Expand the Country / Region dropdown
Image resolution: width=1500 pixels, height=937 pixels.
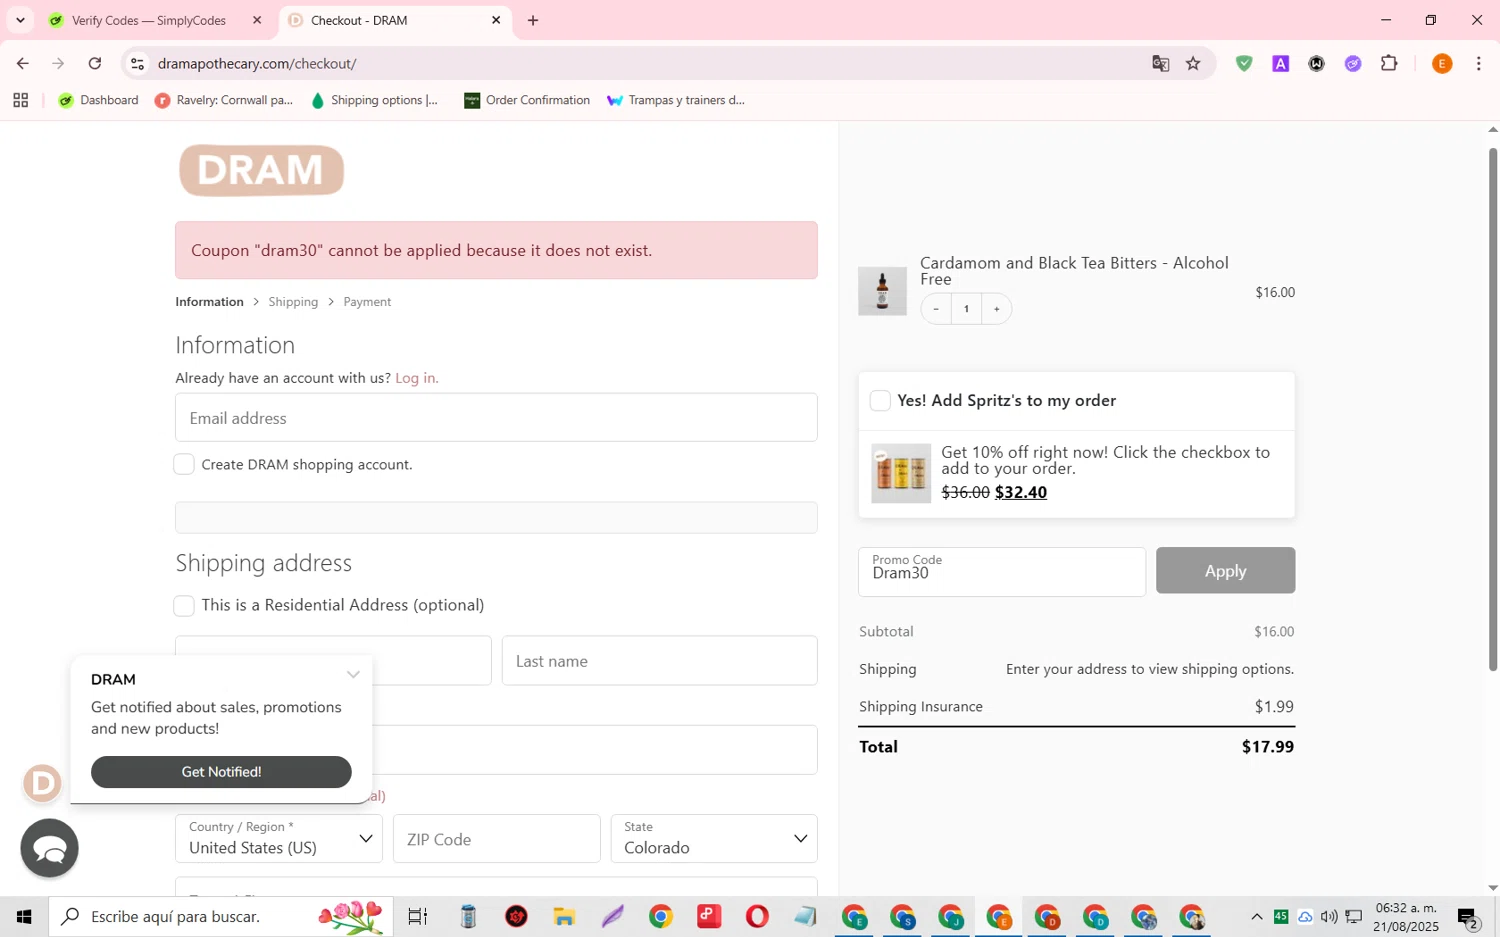pyautogui.click(x=279, y=838)
